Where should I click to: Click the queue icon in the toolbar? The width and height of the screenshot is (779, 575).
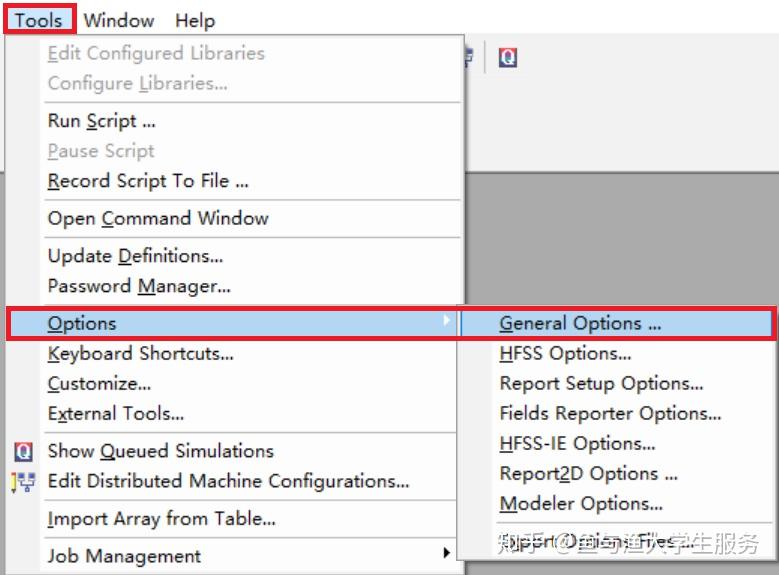[x=508, y=58]
